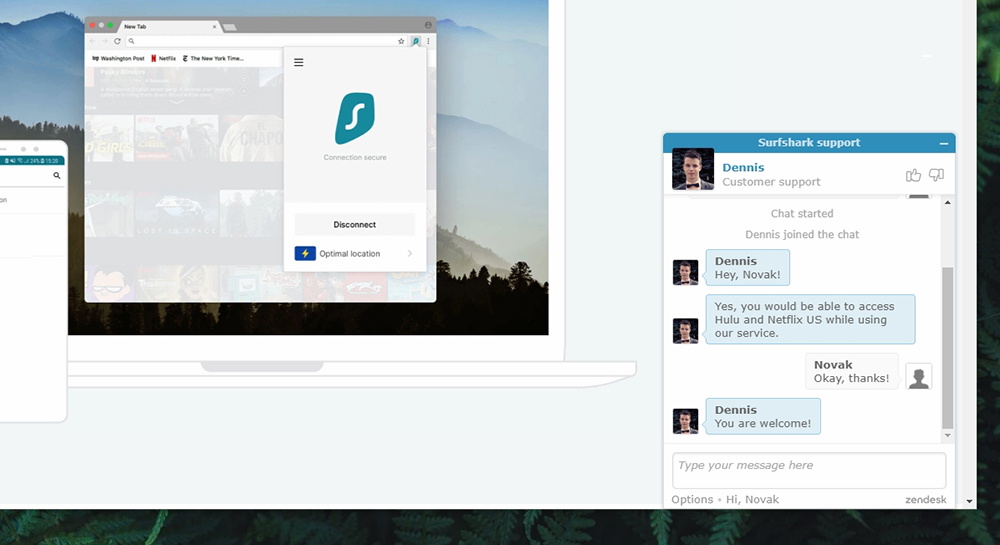Click the thumbs down rating icon
The width and height of the screenshot is (1000, 545).
(x=936, y=175)
